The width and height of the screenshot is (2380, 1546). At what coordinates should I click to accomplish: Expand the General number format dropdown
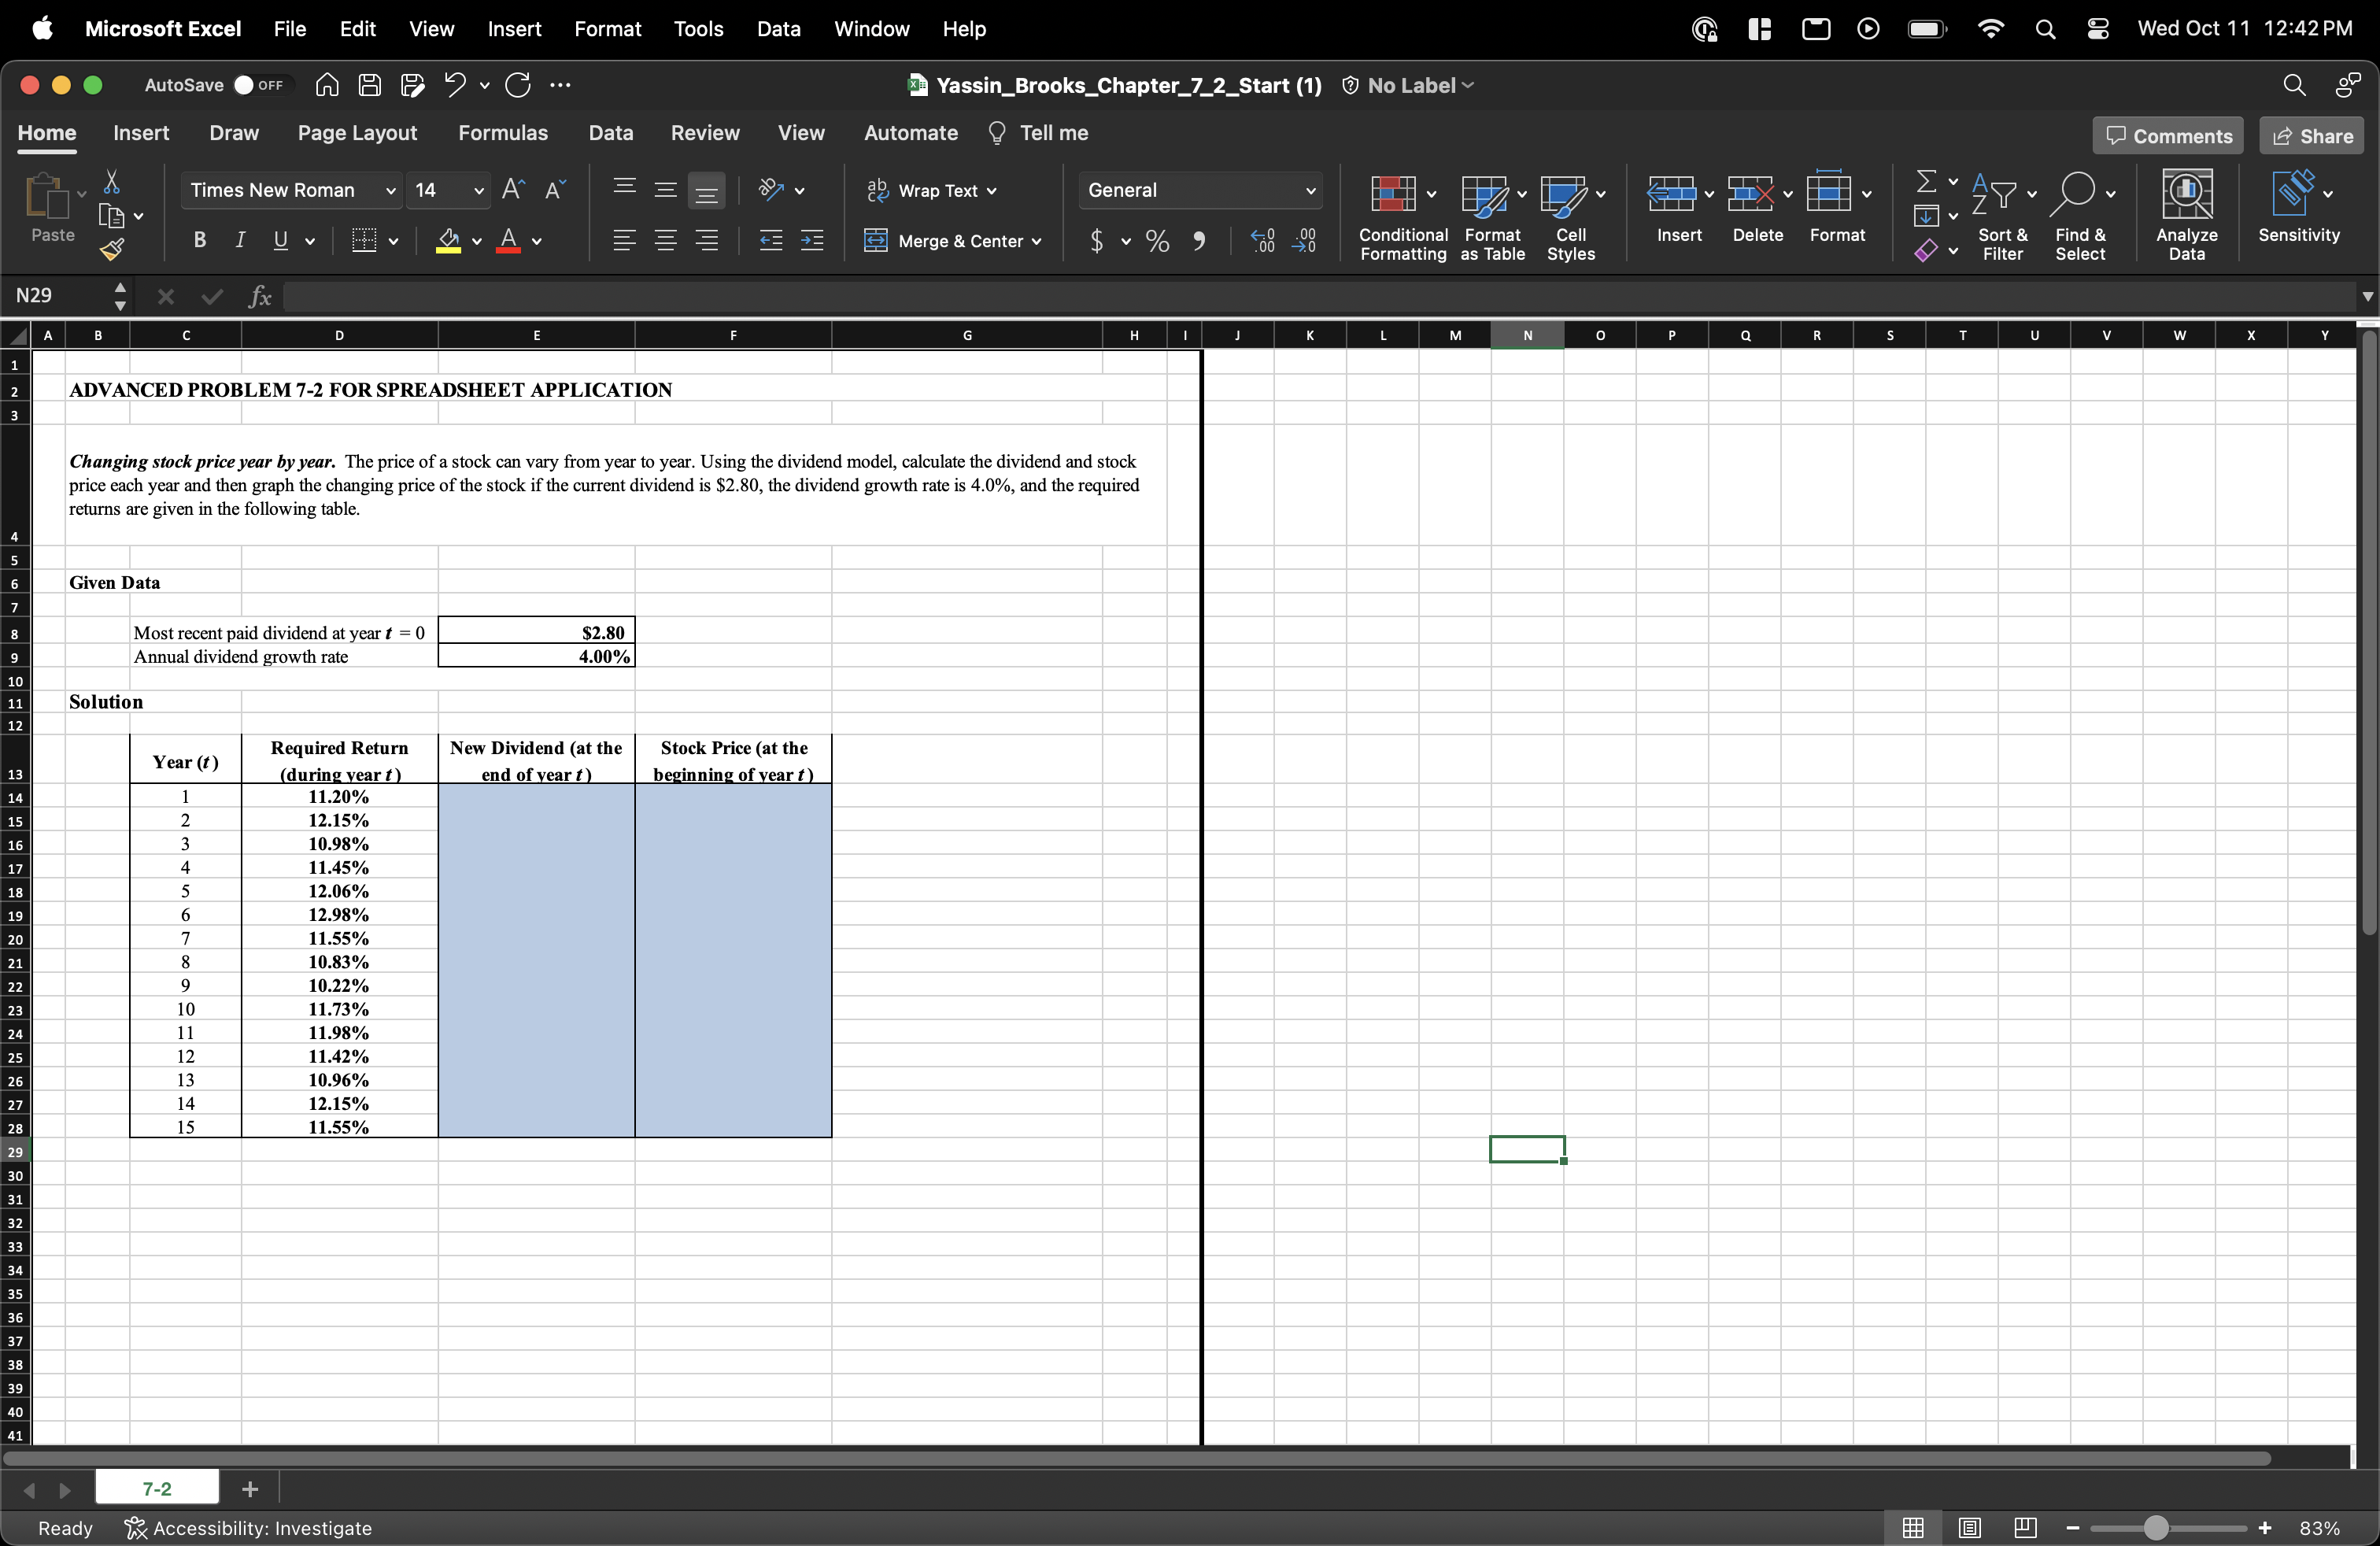coord(1311,190)
